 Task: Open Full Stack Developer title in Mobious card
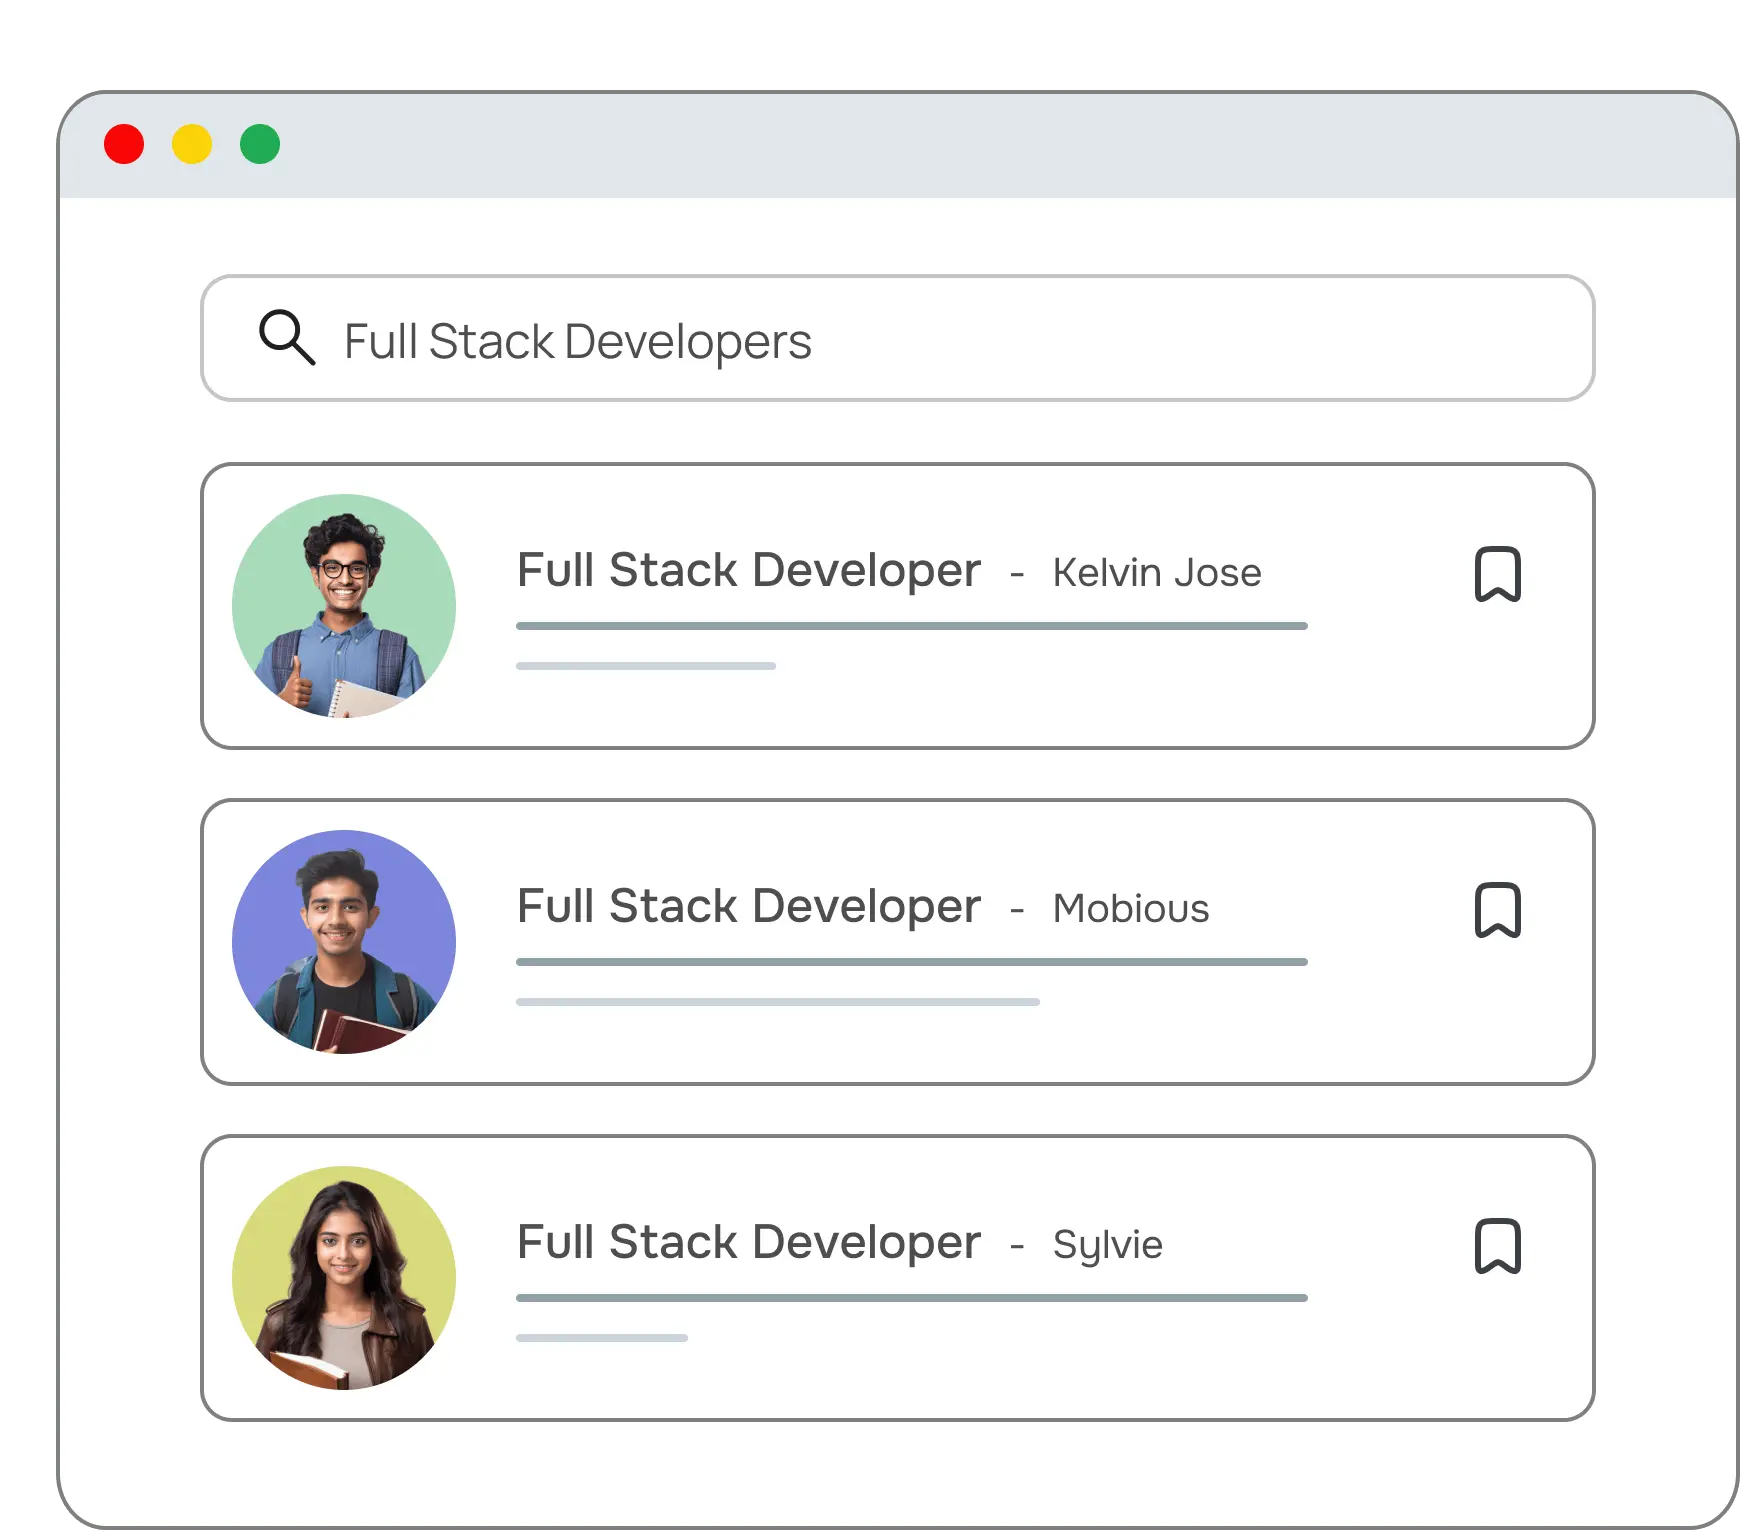point(748,907)
